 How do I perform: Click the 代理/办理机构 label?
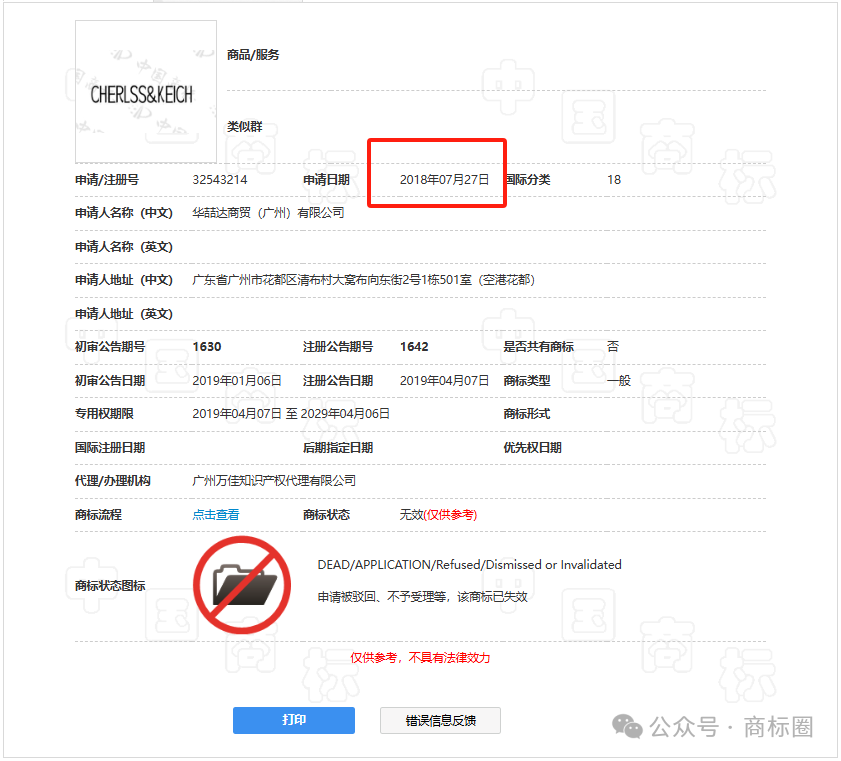(x=113, y=481)
